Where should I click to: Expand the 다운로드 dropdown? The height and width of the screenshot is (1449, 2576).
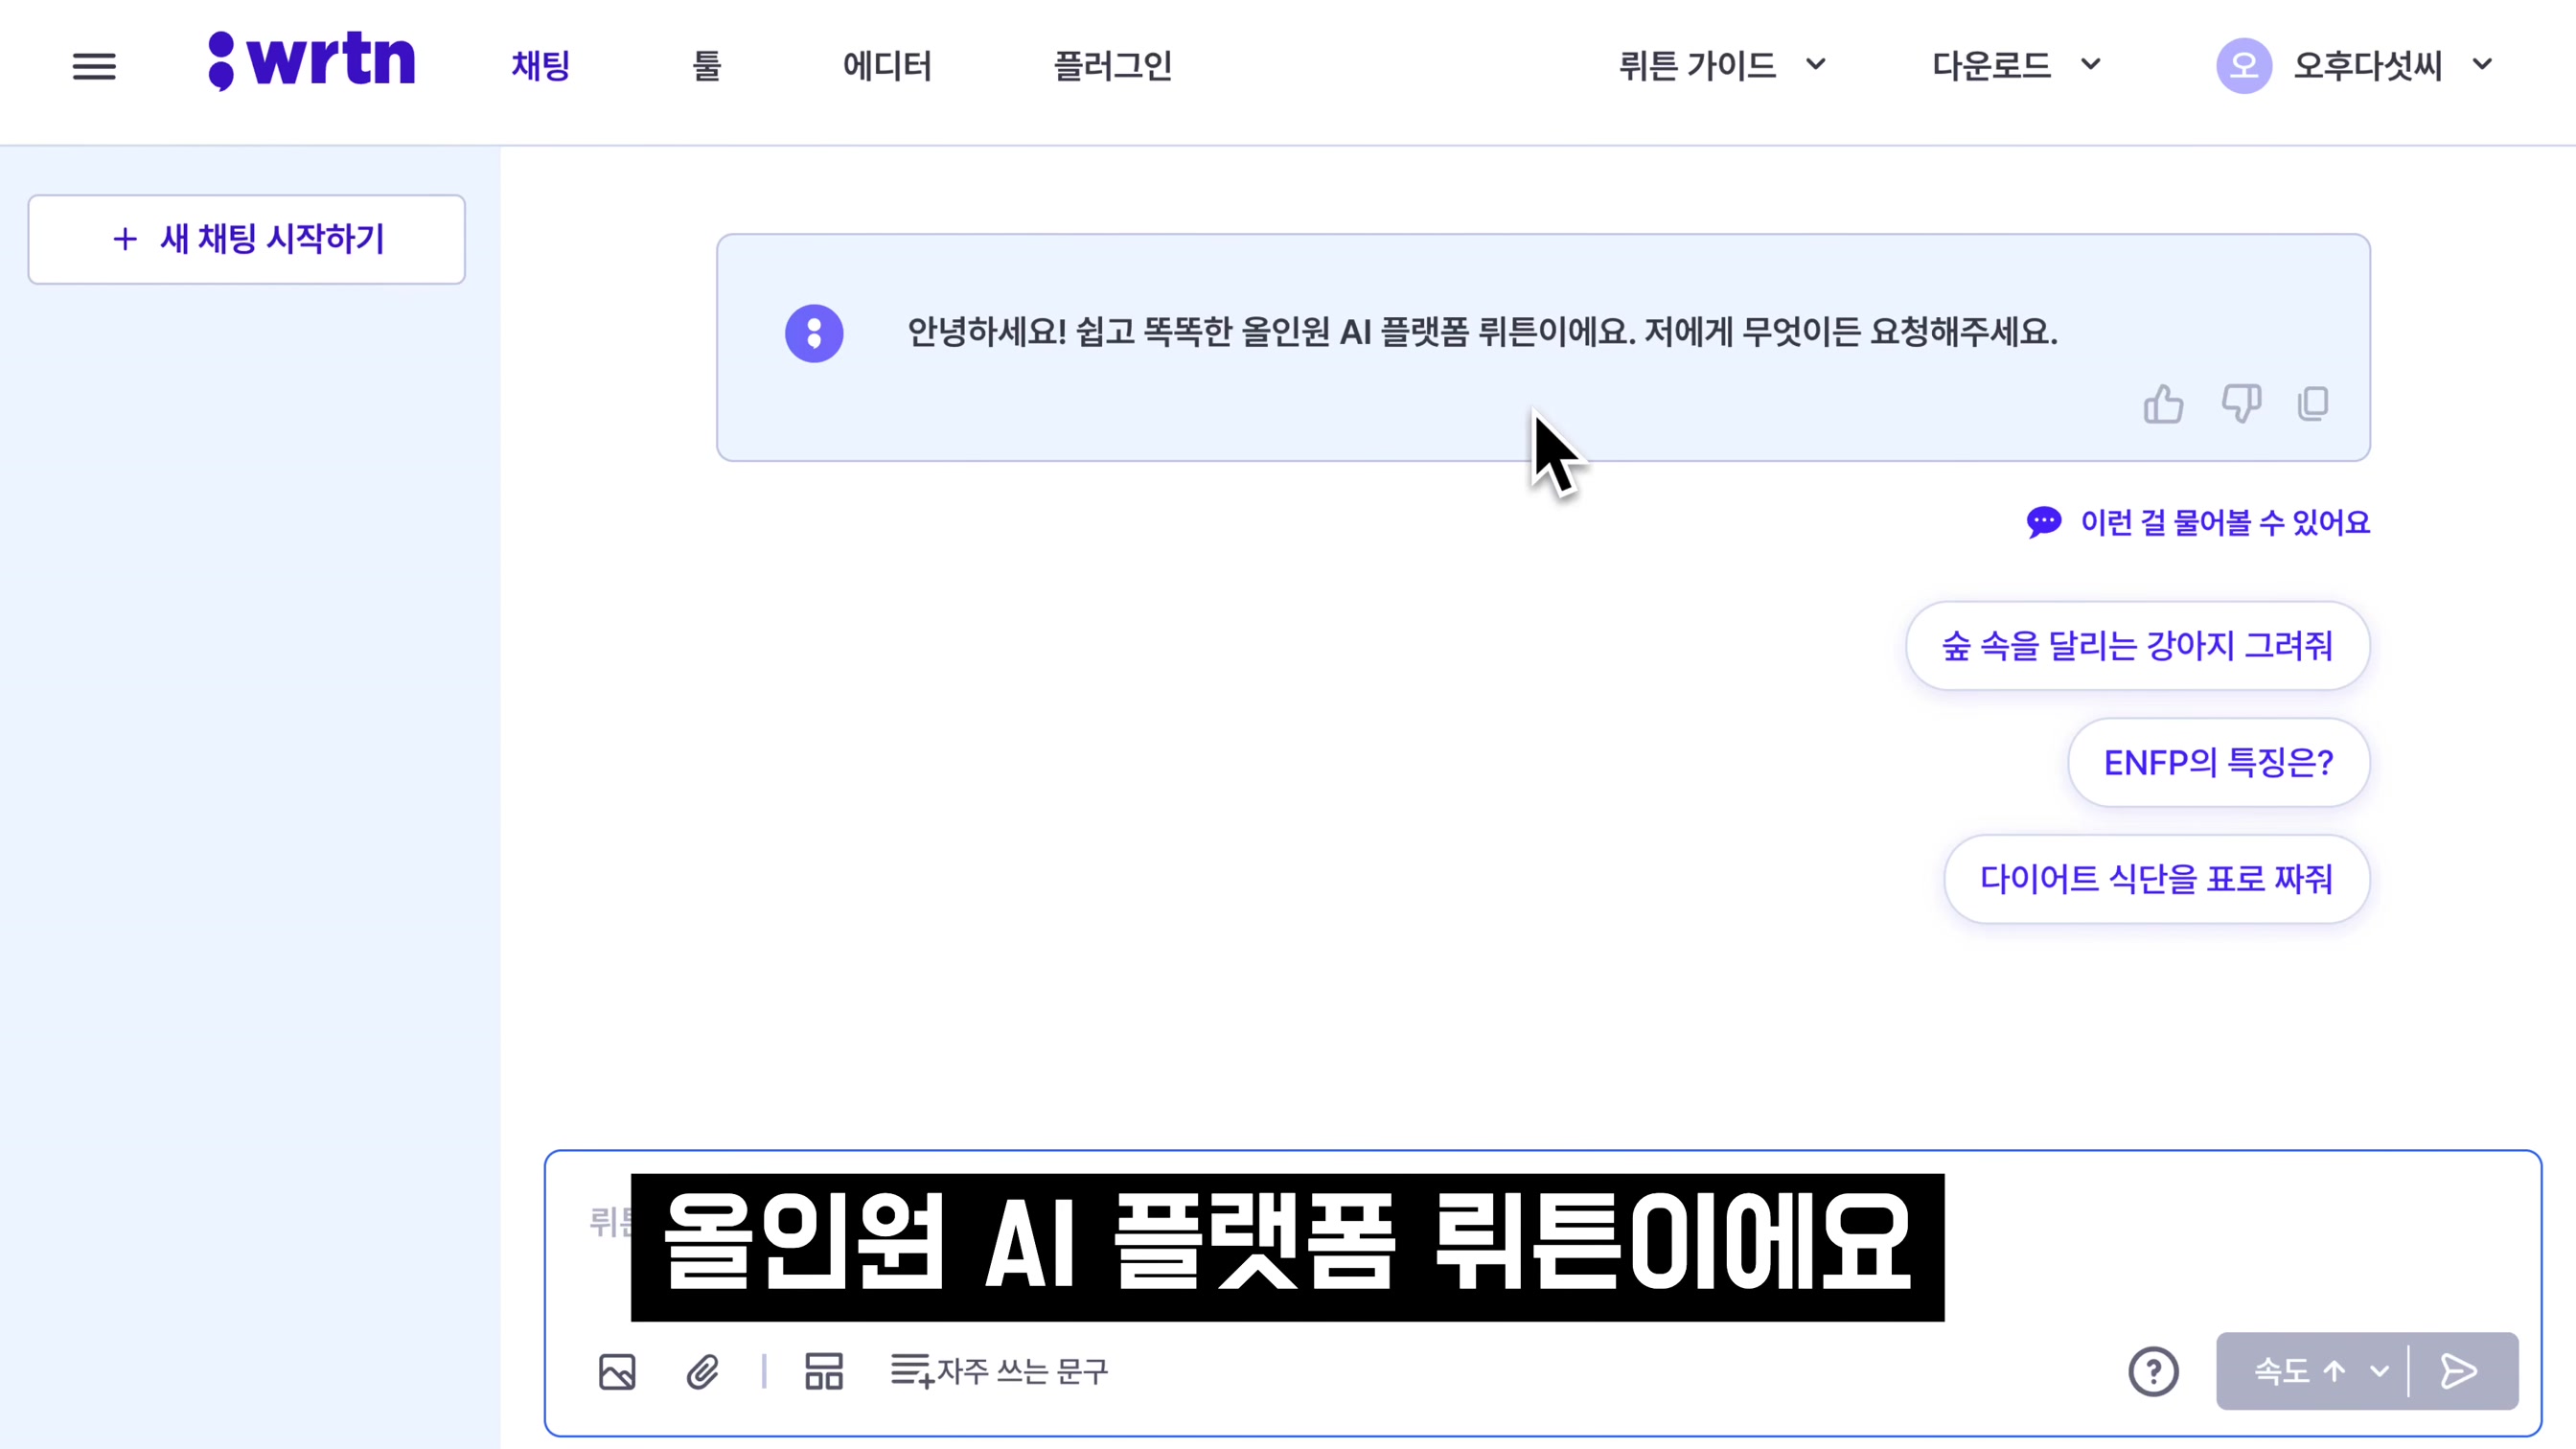(2016, 66)
